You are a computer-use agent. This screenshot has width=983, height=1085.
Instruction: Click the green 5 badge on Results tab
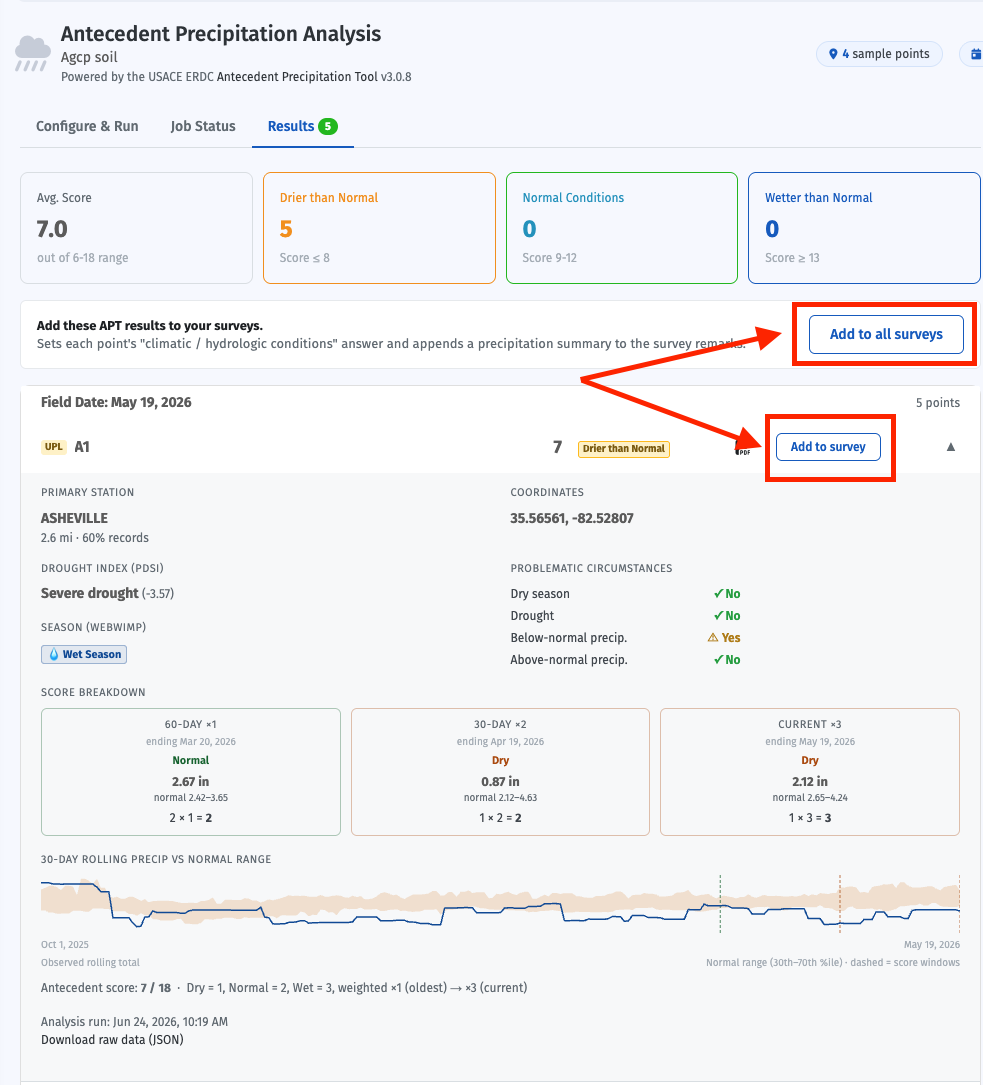pos(328,126)
